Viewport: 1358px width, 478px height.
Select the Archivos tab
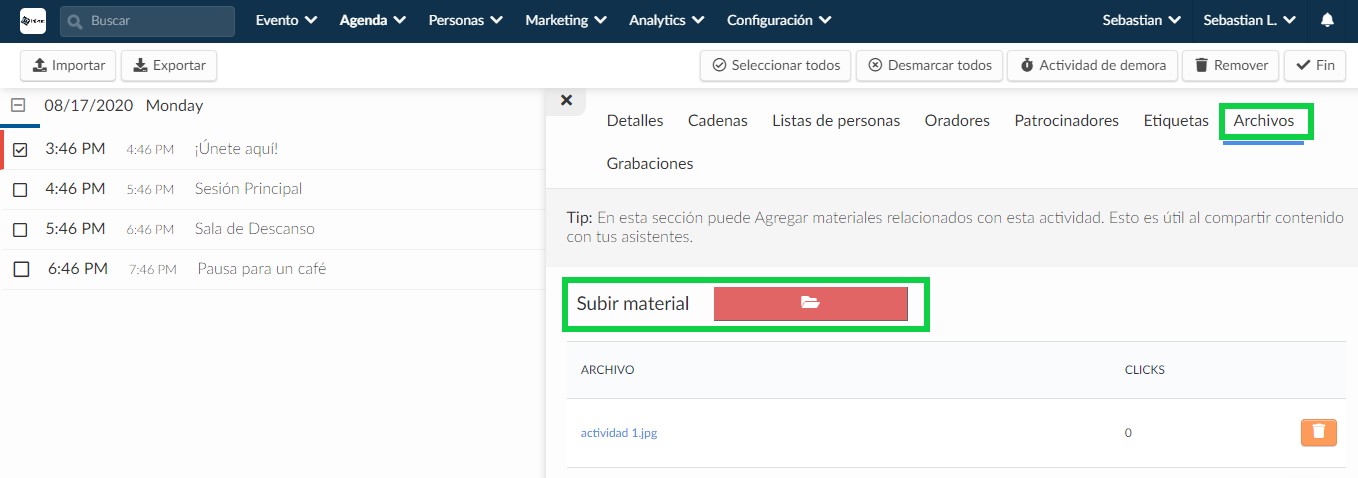tap(1264, 120)
